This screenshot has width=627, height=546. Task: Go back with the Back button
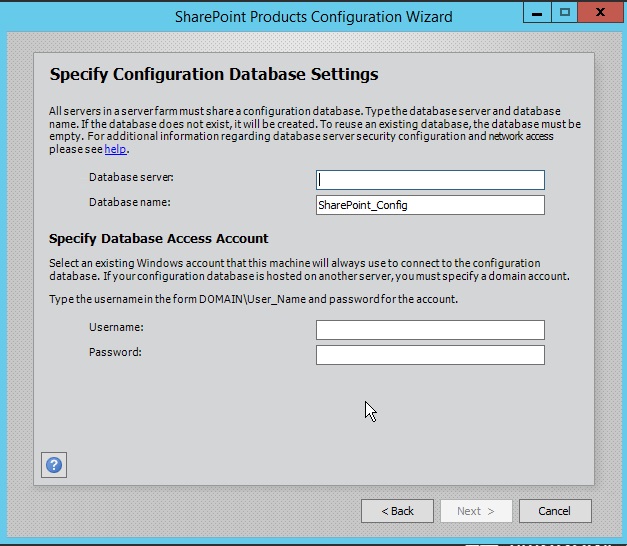point(397,511)
